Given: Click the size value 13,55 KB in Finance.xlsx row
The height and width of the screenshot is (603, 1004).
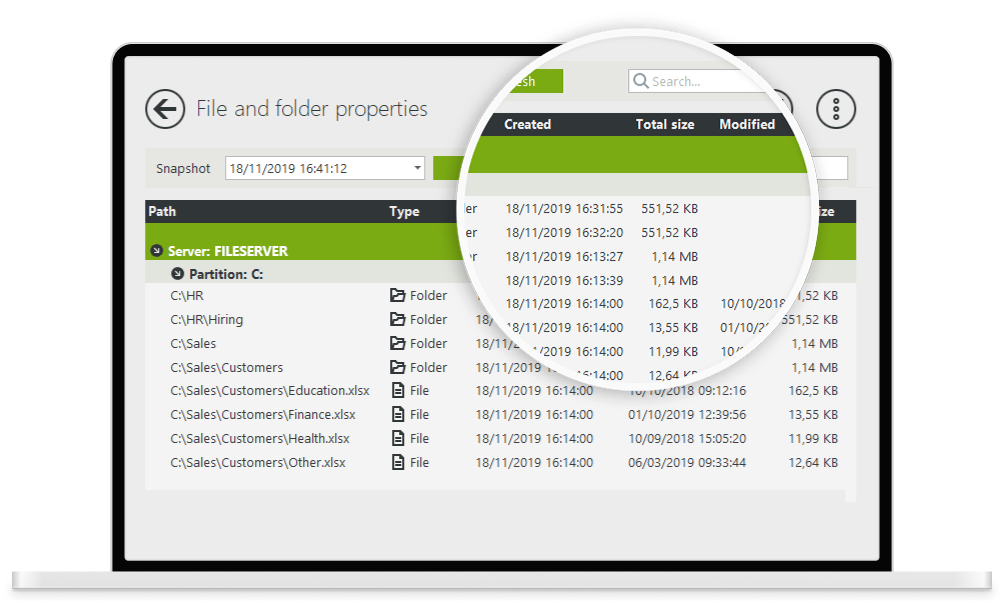Looking at the screenshot, I should (x=813, y=414).
